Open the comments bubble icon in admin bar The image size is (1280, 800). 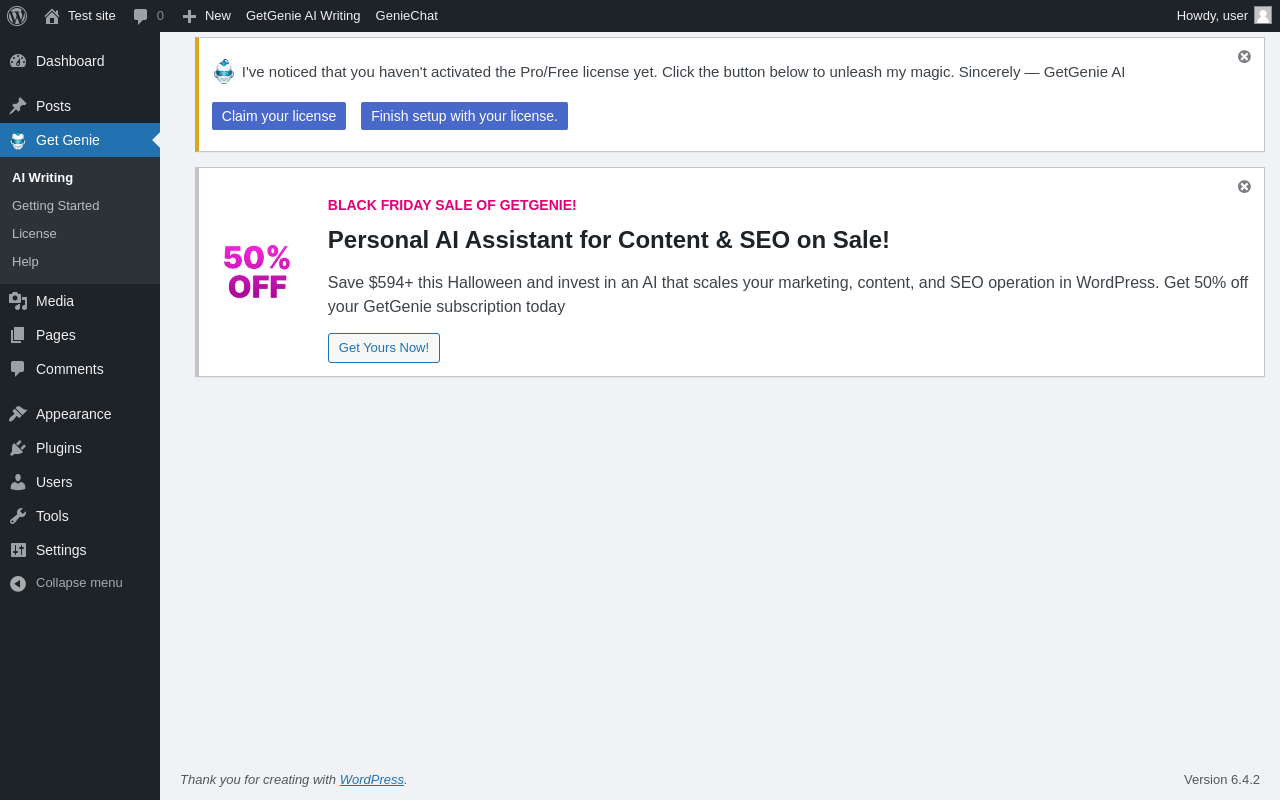click(141, 16)
